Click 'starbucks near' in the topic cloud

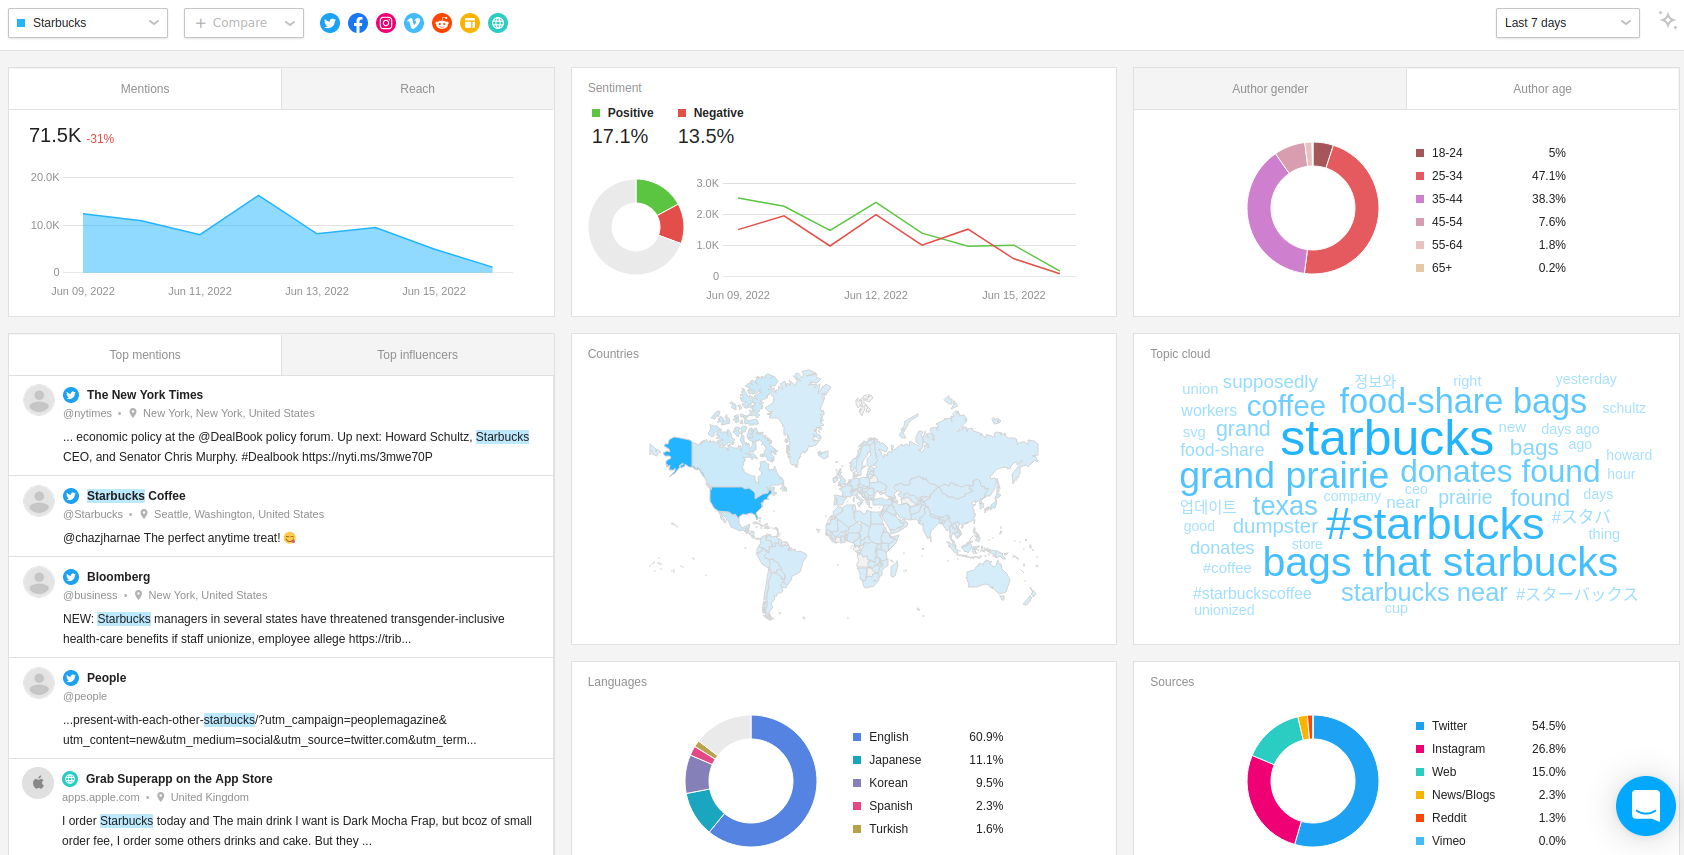point(1424,593)
